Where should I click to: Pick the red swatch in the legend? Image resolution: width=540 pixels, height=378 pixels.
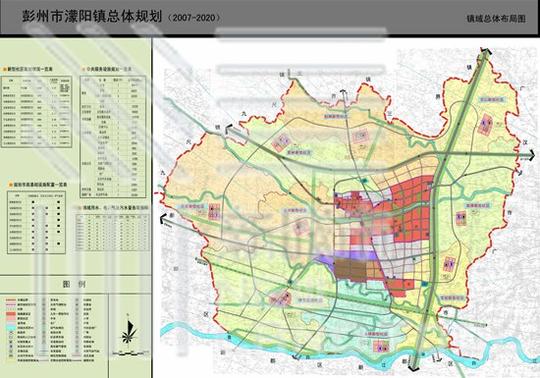pyautogui.click(x=11, y=314)
